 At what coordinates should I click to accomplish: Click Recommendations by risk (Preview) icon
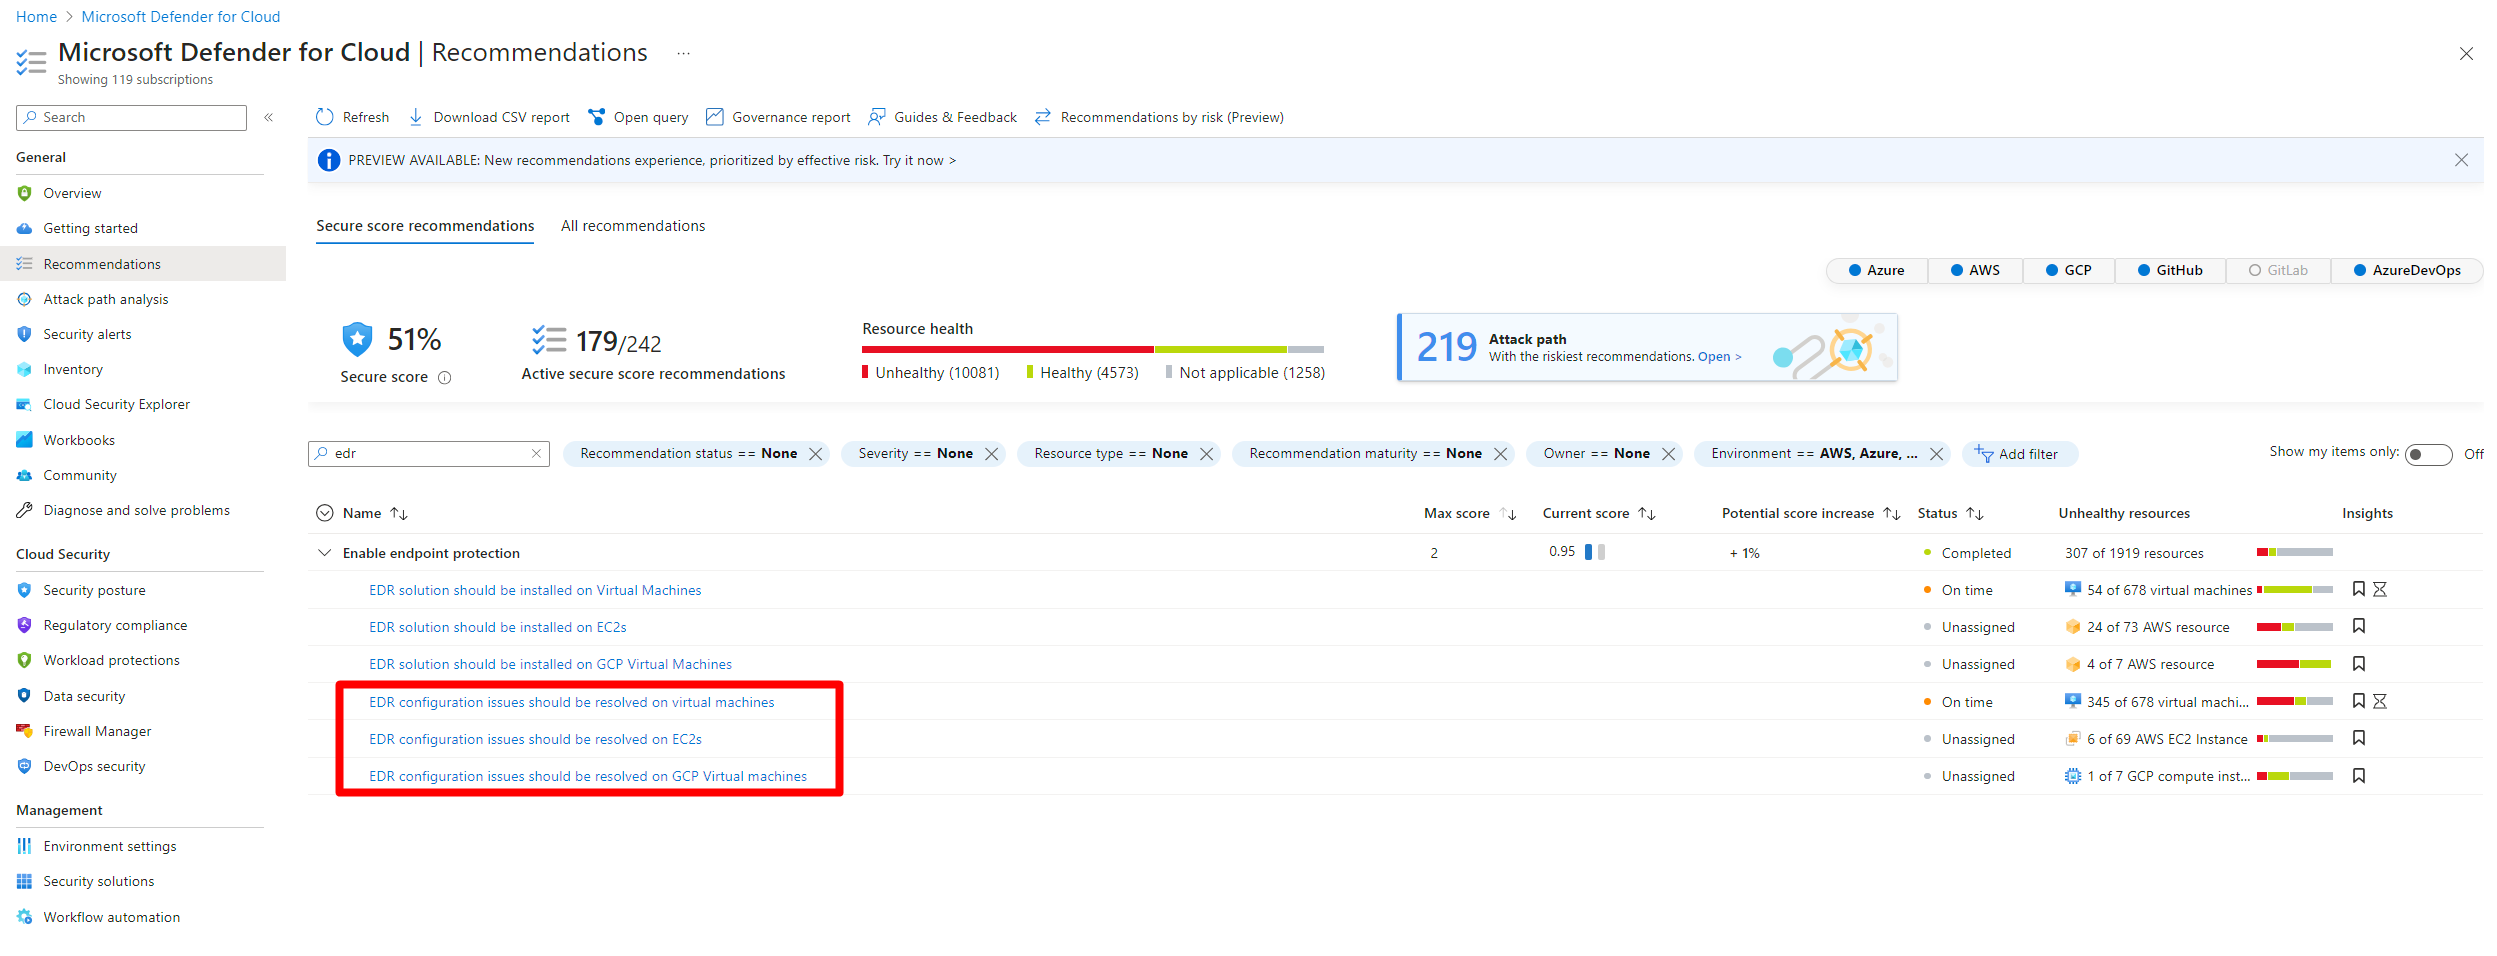pos(1043,117)
